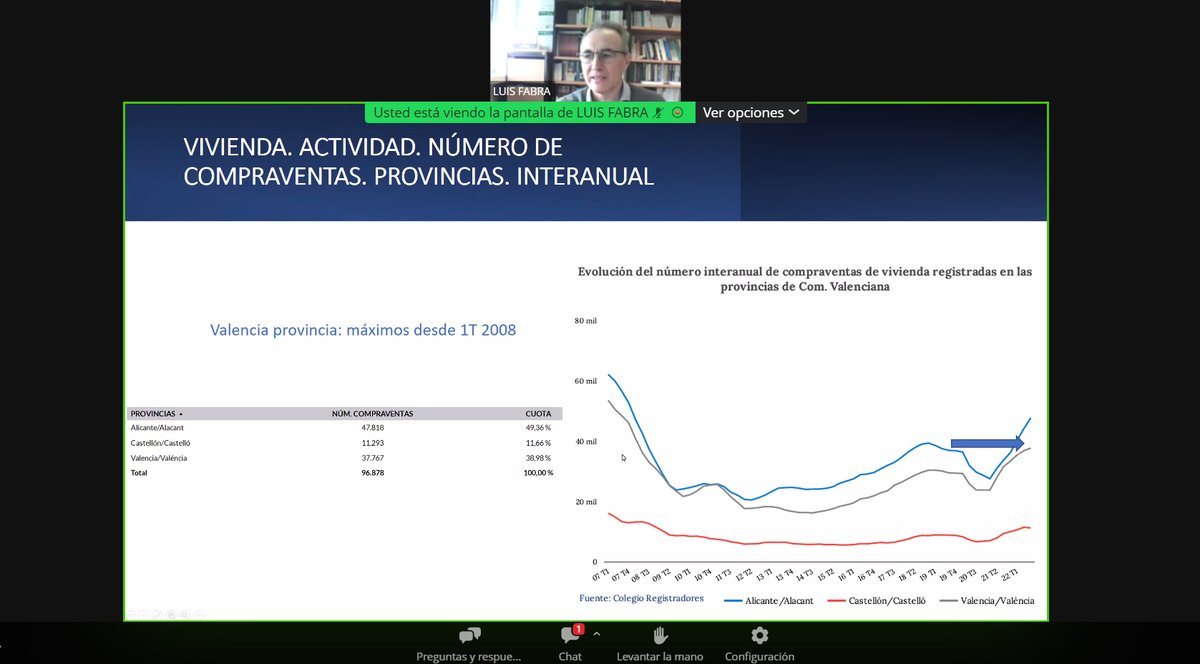
Task: Click the green screen-sharing notification banner
Action: pos(530,112)
